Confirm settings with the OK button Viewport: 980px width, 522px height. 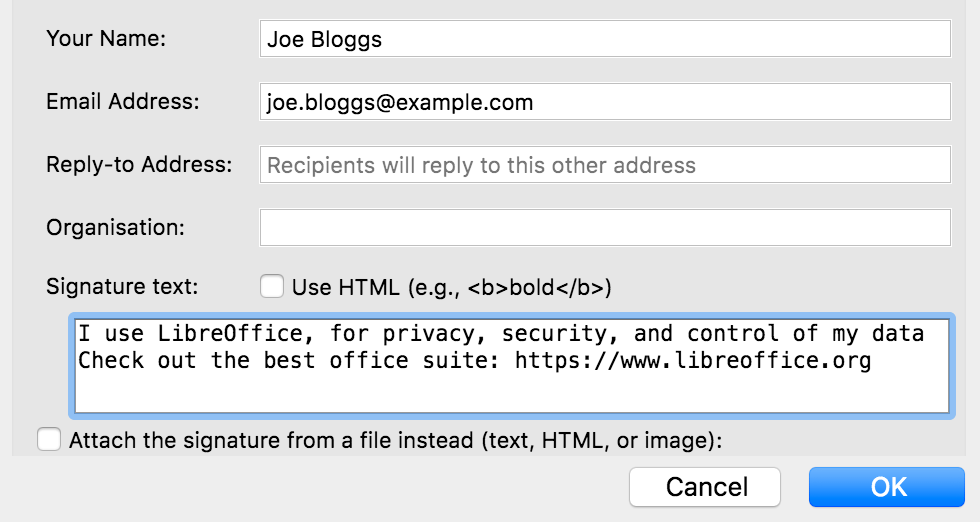[888, 487]
